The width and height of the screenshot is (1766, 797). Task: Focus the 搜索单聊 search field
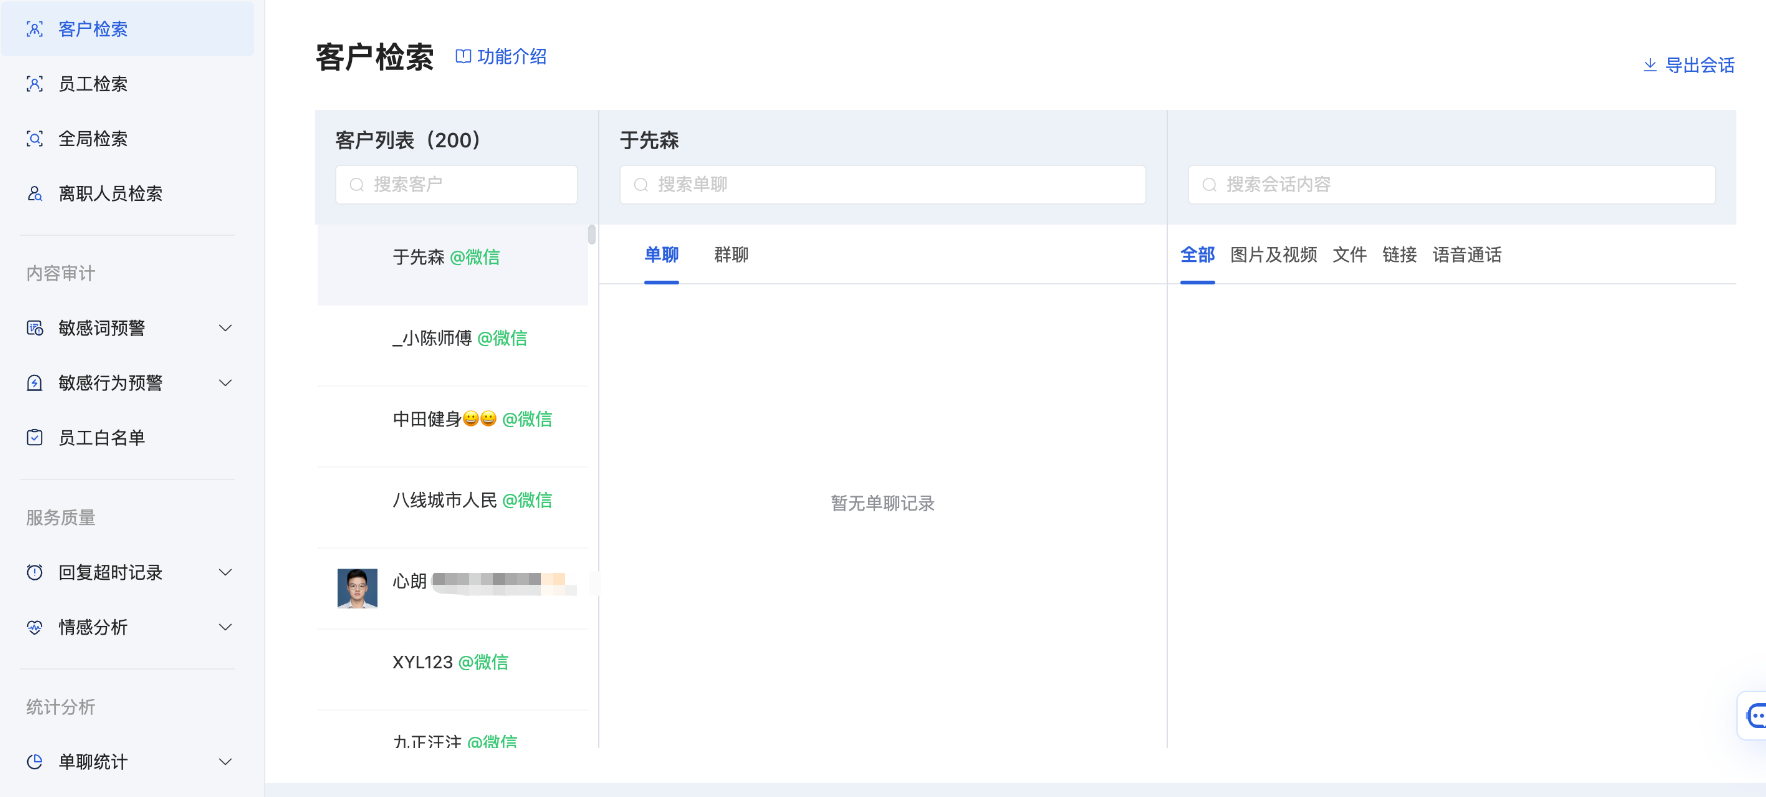point(883,185)
